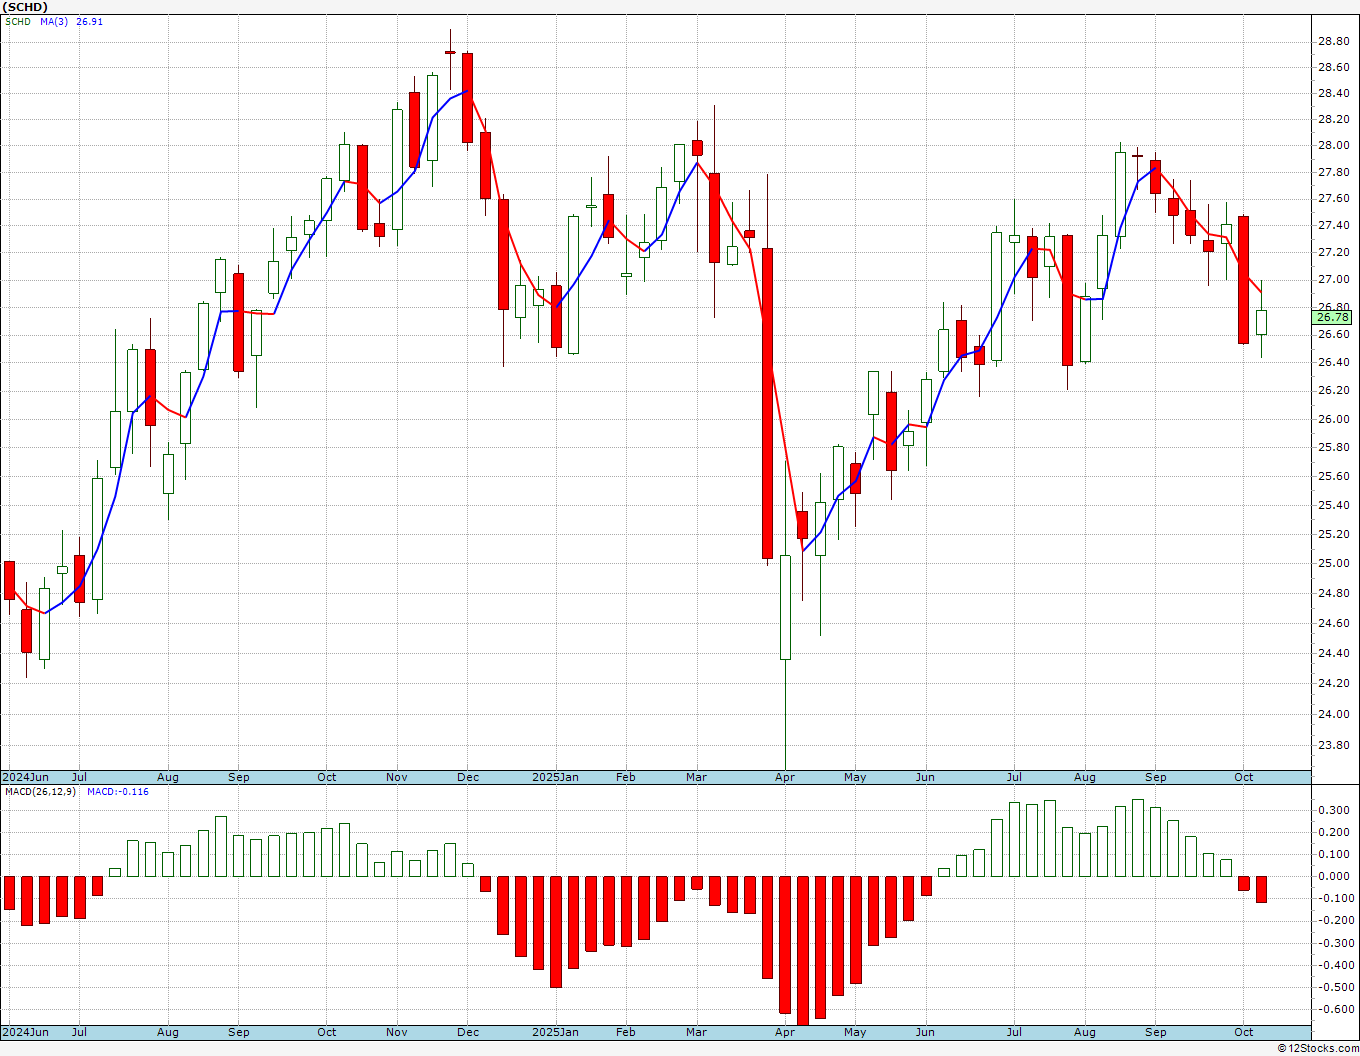Image resolution: width=1360 pixels, height=1056 pixels.
Task: Click the MACD(26,12,9) indicator label
Action: pos(41,792)
